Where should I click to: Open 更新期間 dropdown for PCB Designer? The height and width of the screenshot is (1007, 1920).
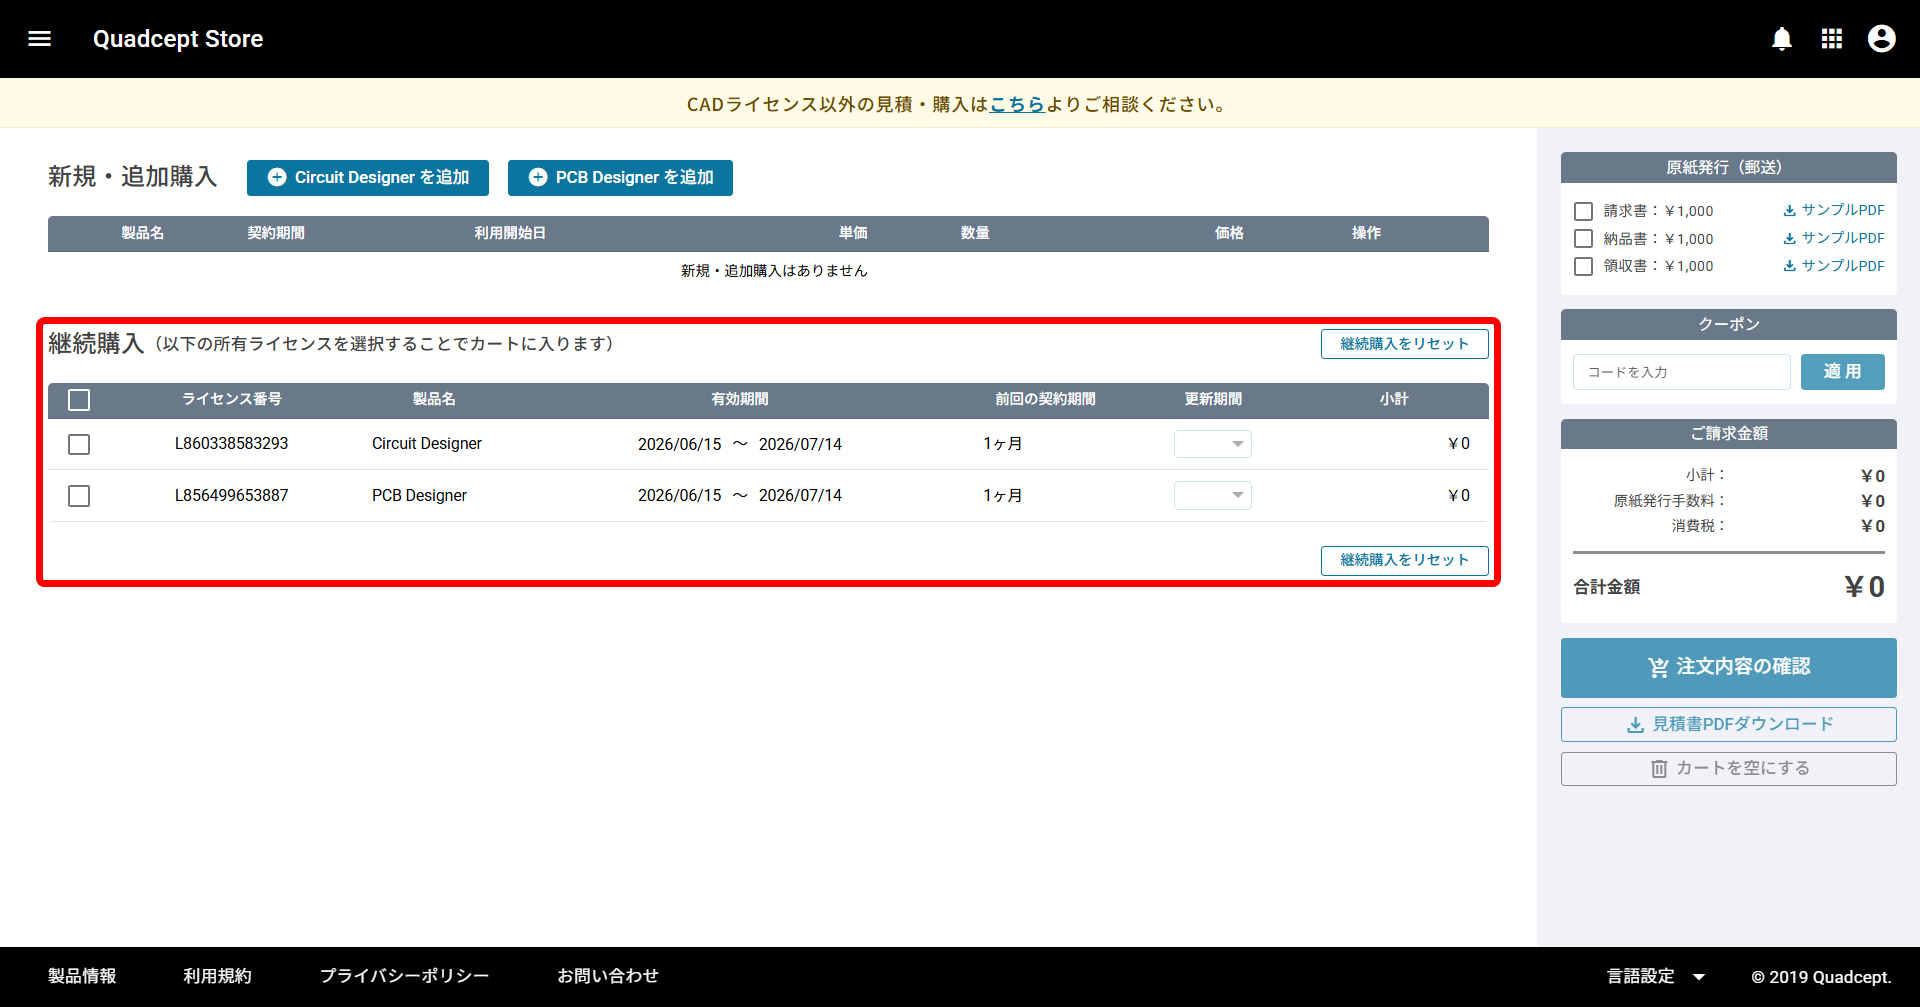(1213, 496)
